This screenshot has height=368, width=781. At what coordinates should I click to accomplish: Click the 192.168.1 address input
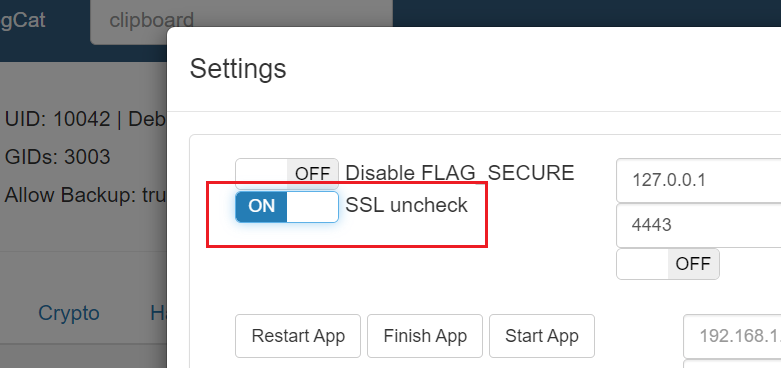pos(732,336)
